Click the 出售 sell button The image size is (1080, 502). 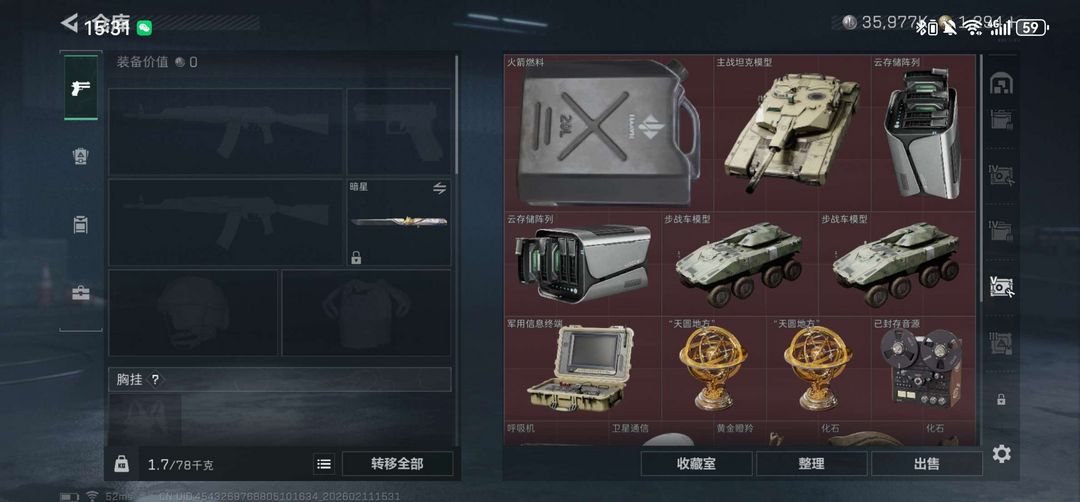point(926,464)
